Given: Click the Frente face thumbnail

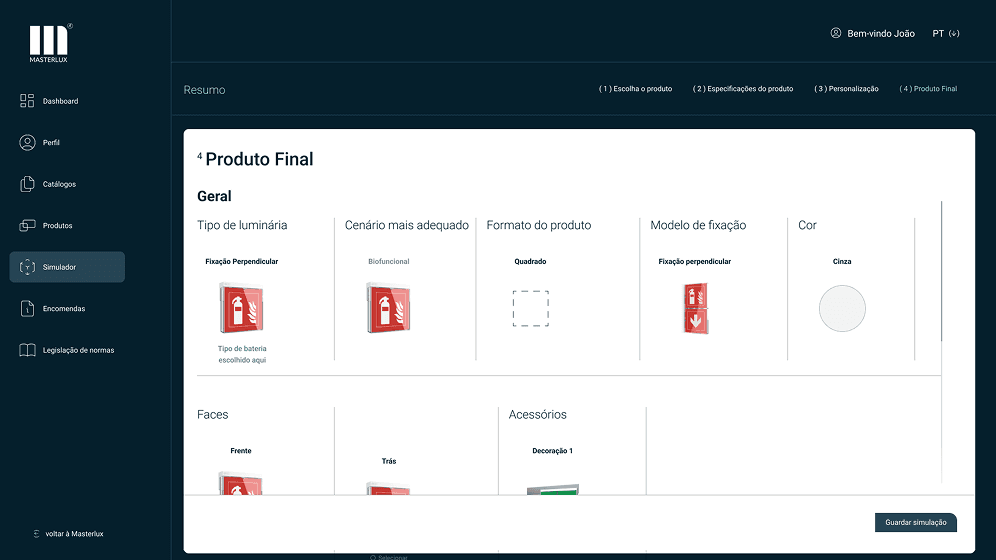Looking at the screenshot, I should pos(240,483).
